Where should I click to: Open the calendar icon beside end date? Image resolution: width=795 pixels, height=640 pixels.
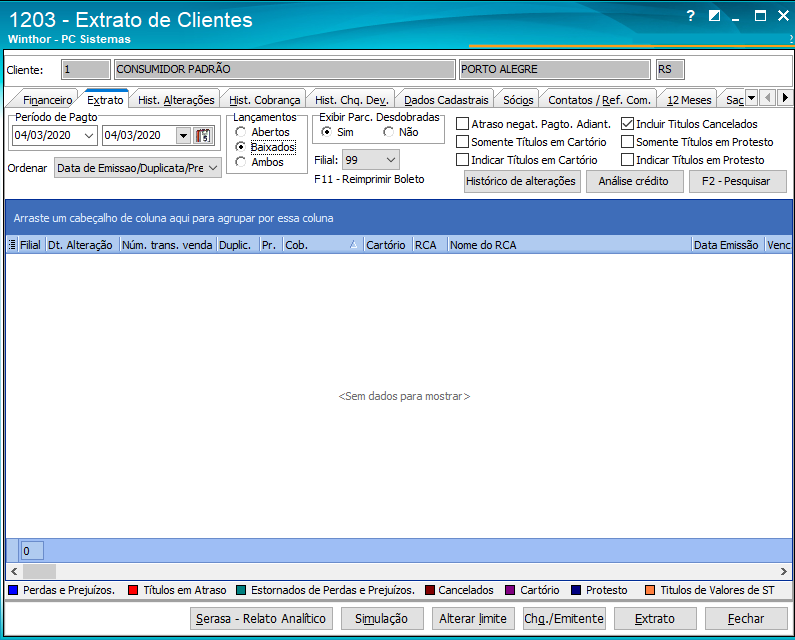coord(203,135)
